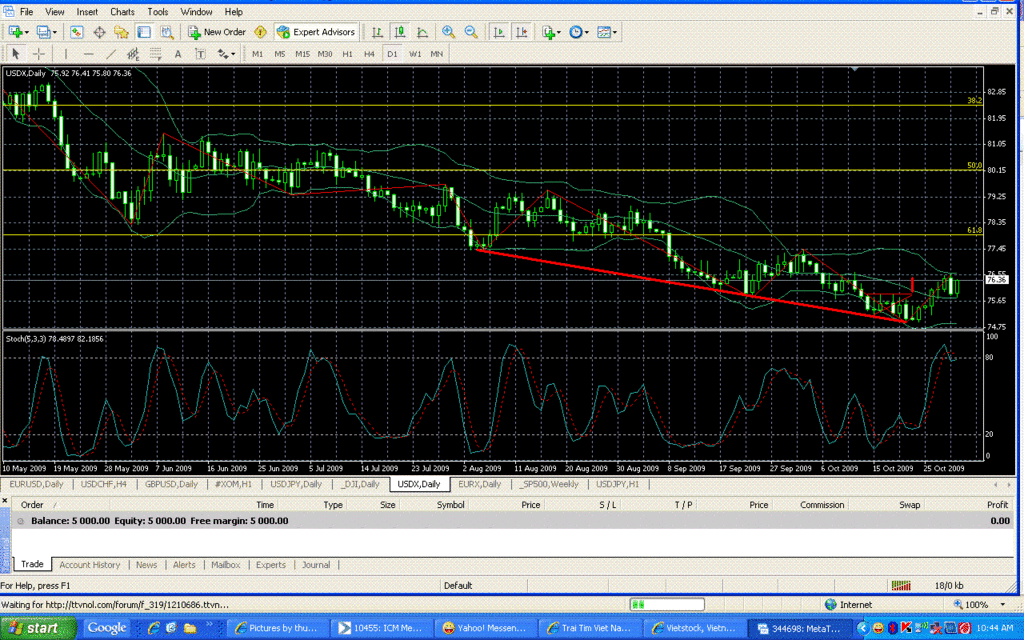Switch to H4 timeframe
This screenshot has width=1024, height=640.
370,54
